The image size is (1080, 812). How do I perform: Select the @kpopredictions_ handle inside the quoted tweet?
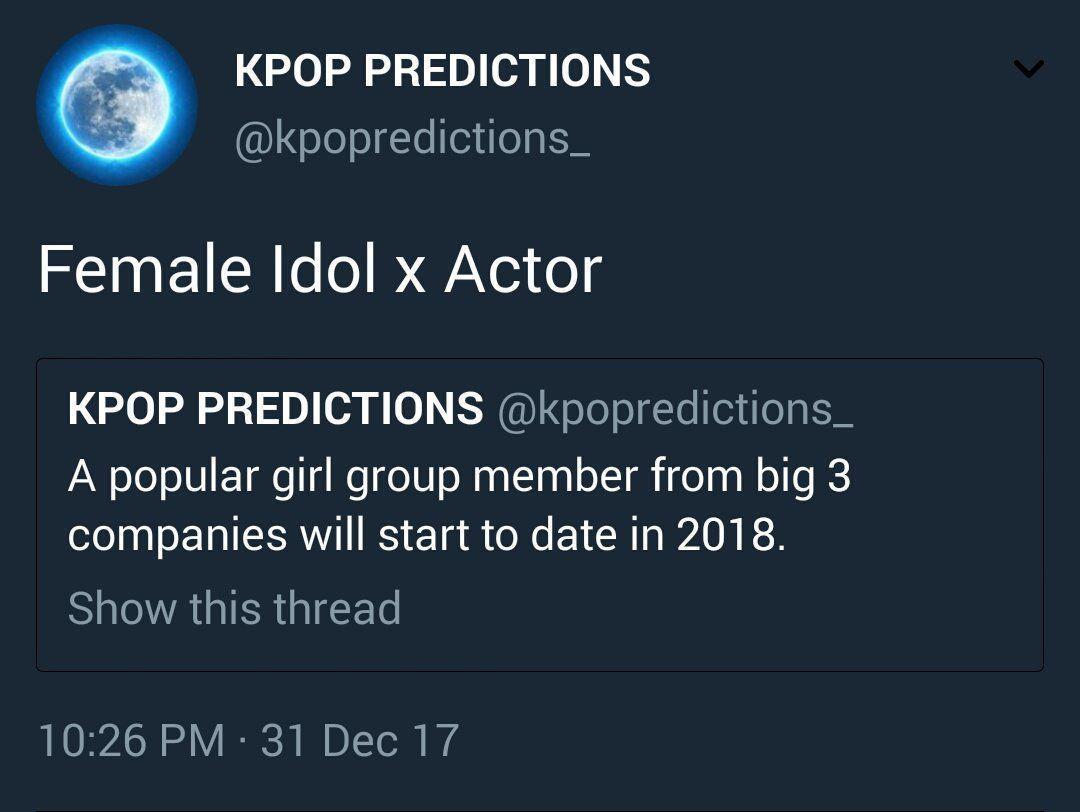[676, 410]
